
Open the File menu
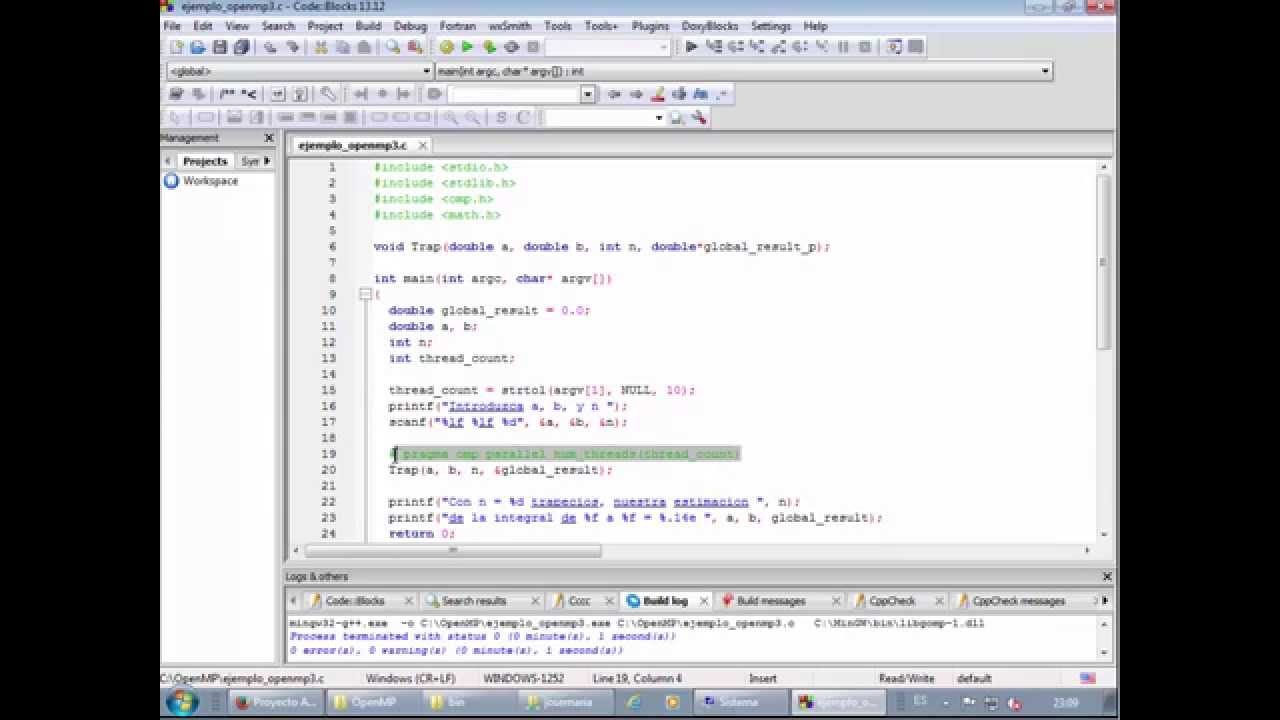171,26
